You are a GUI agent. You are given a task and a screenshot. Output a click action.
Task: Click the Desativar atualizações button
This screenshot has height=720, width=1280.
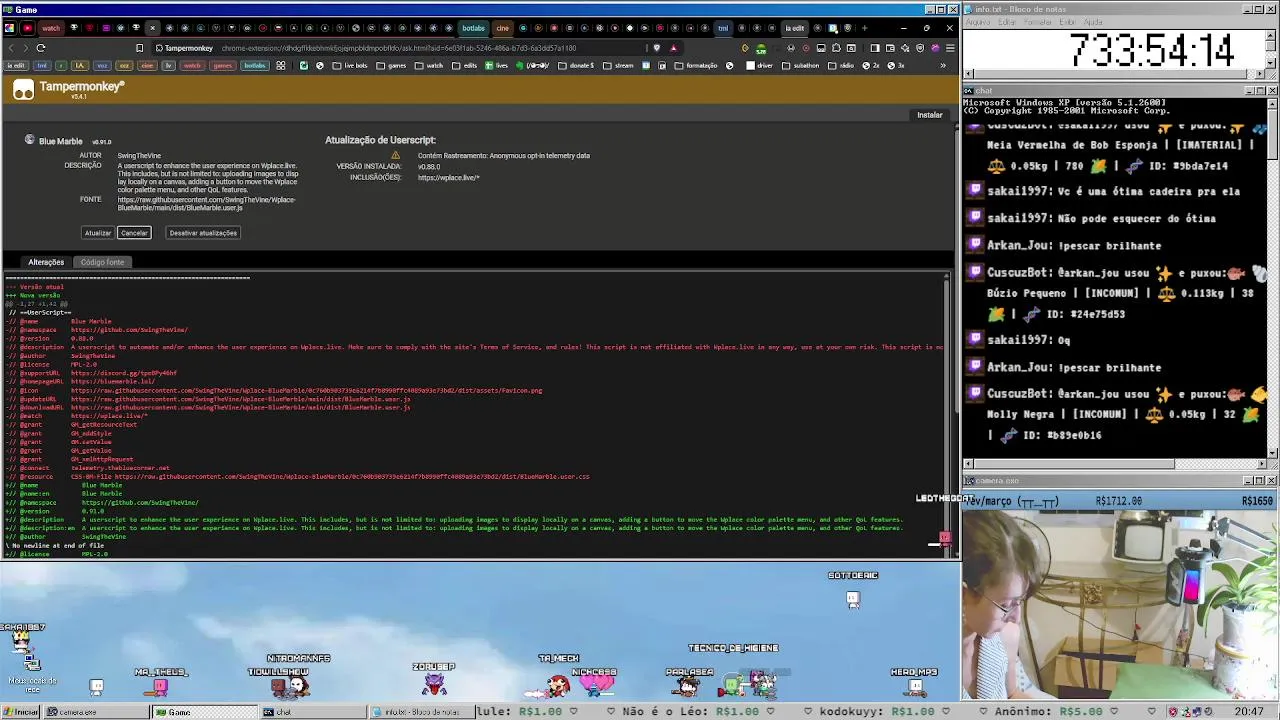203,233
